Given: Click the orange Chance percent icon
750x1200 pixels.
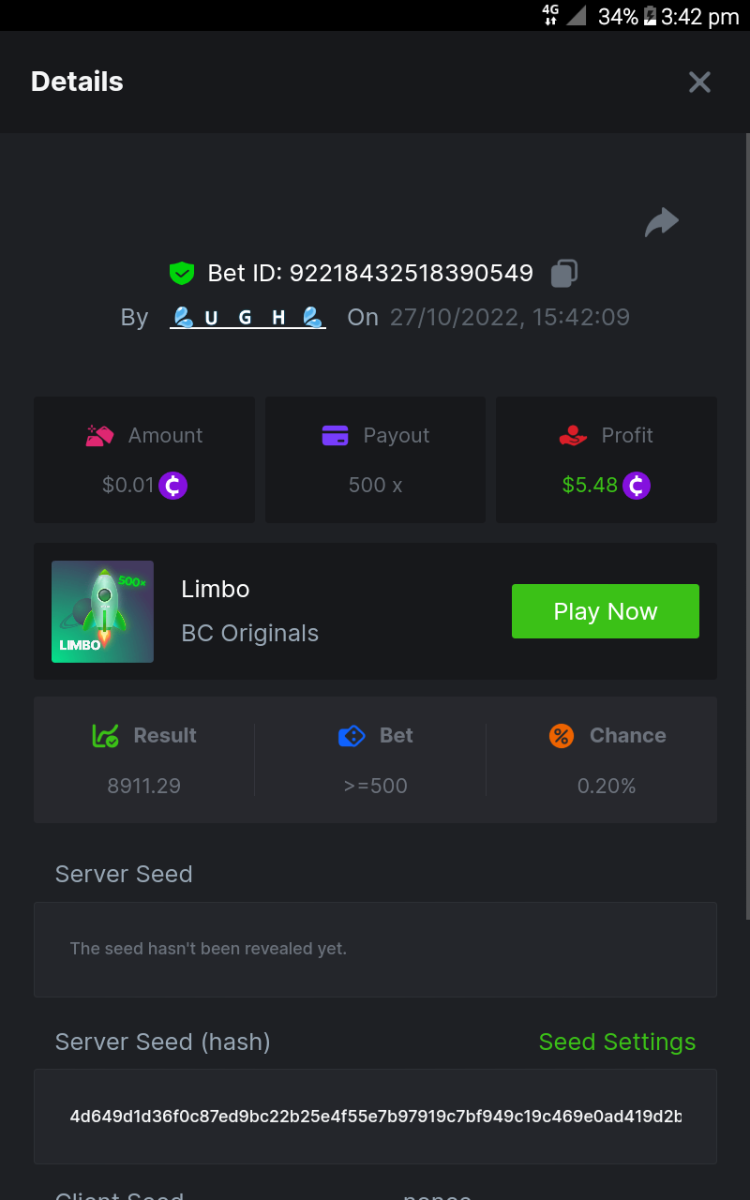Looking at the screenshot, I should 562,736.
